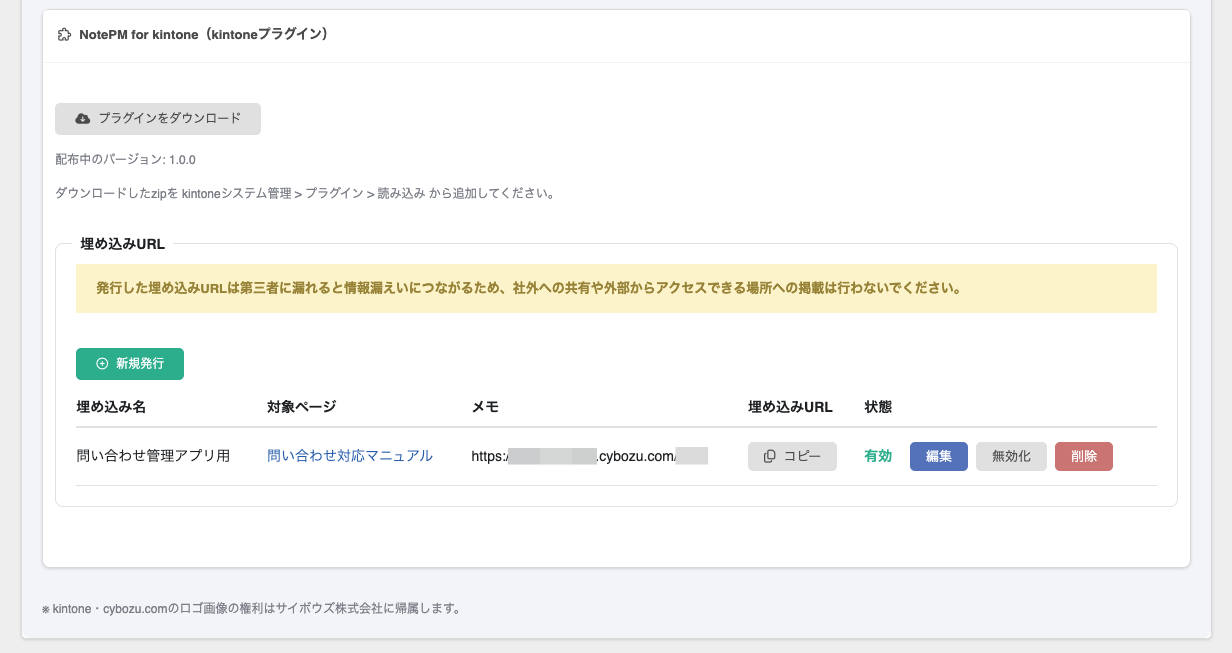This screenshot has width=1232, height=653.
Task: Click the cloud download icon
Action: click(83, 118)
